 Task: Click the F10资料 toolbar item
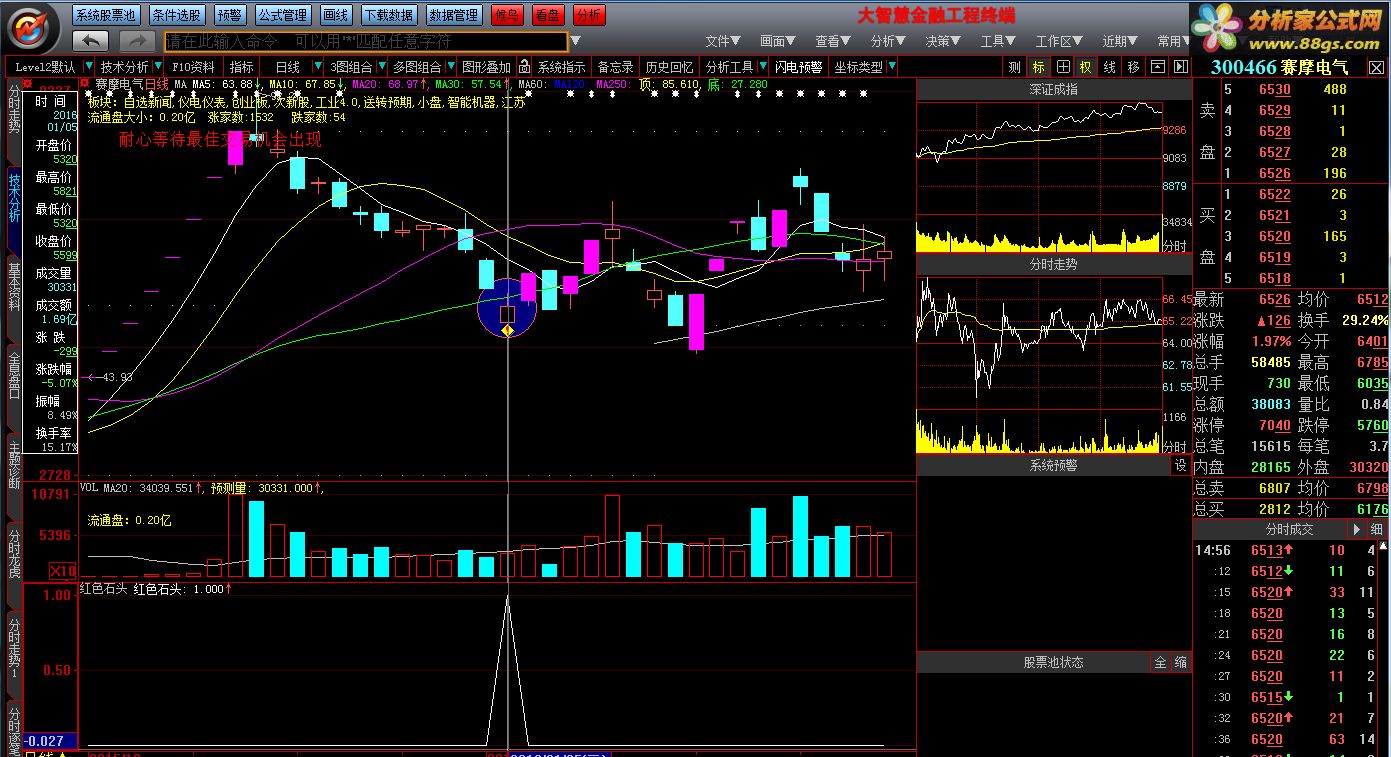tap(194, 67)
